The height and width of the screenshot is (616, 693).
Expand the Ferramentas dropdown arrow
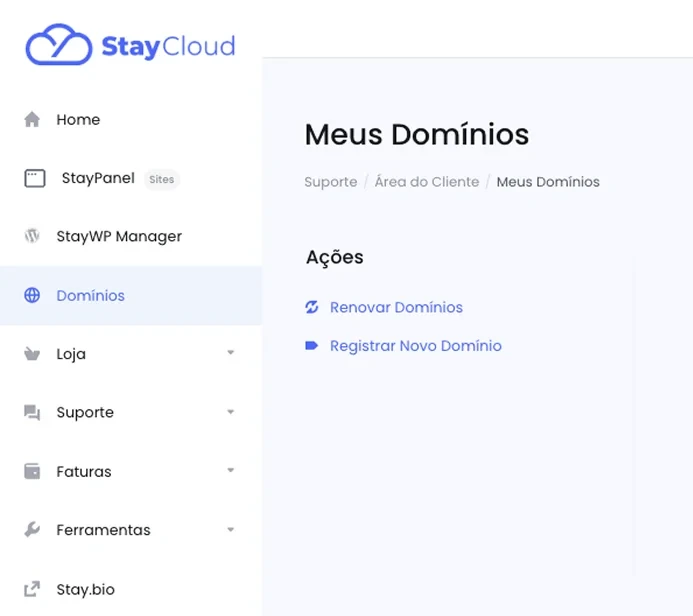230,529
